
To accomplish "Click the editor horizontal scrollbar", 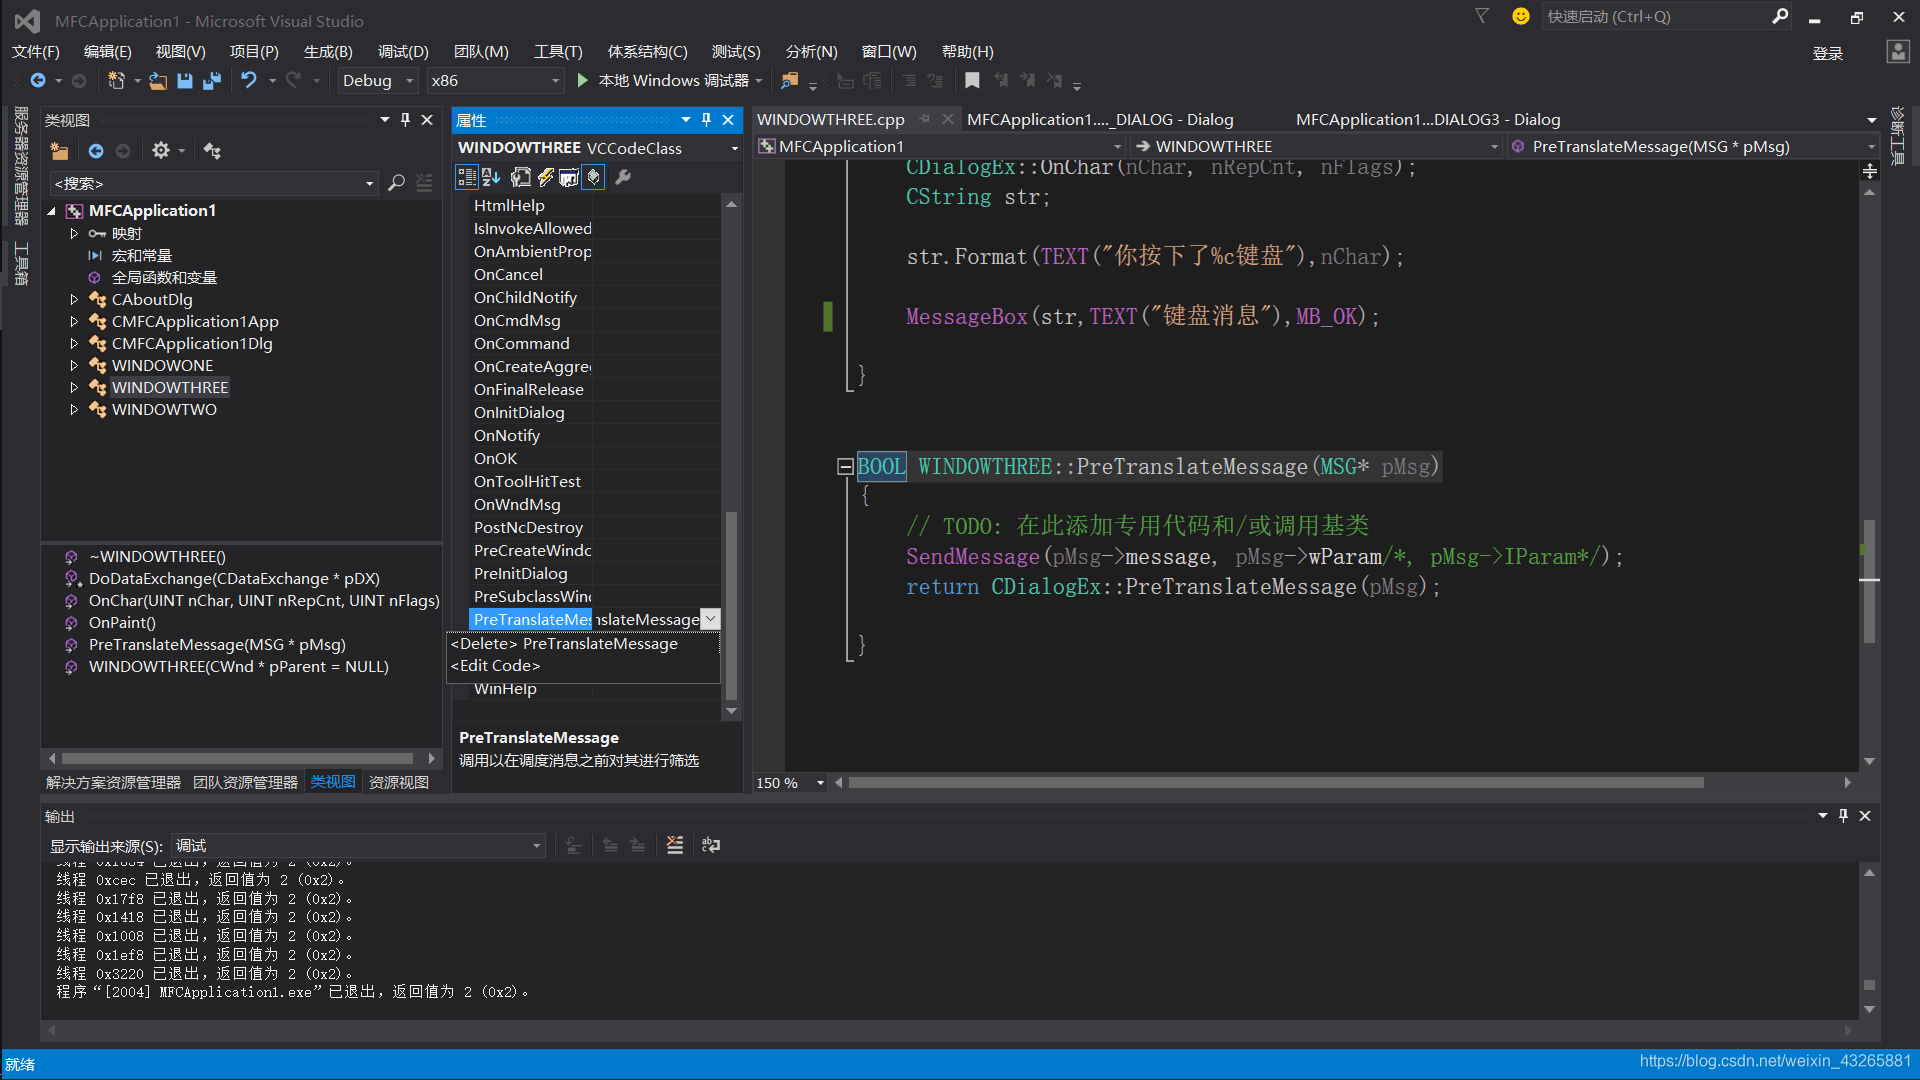I will [1276, 783].
